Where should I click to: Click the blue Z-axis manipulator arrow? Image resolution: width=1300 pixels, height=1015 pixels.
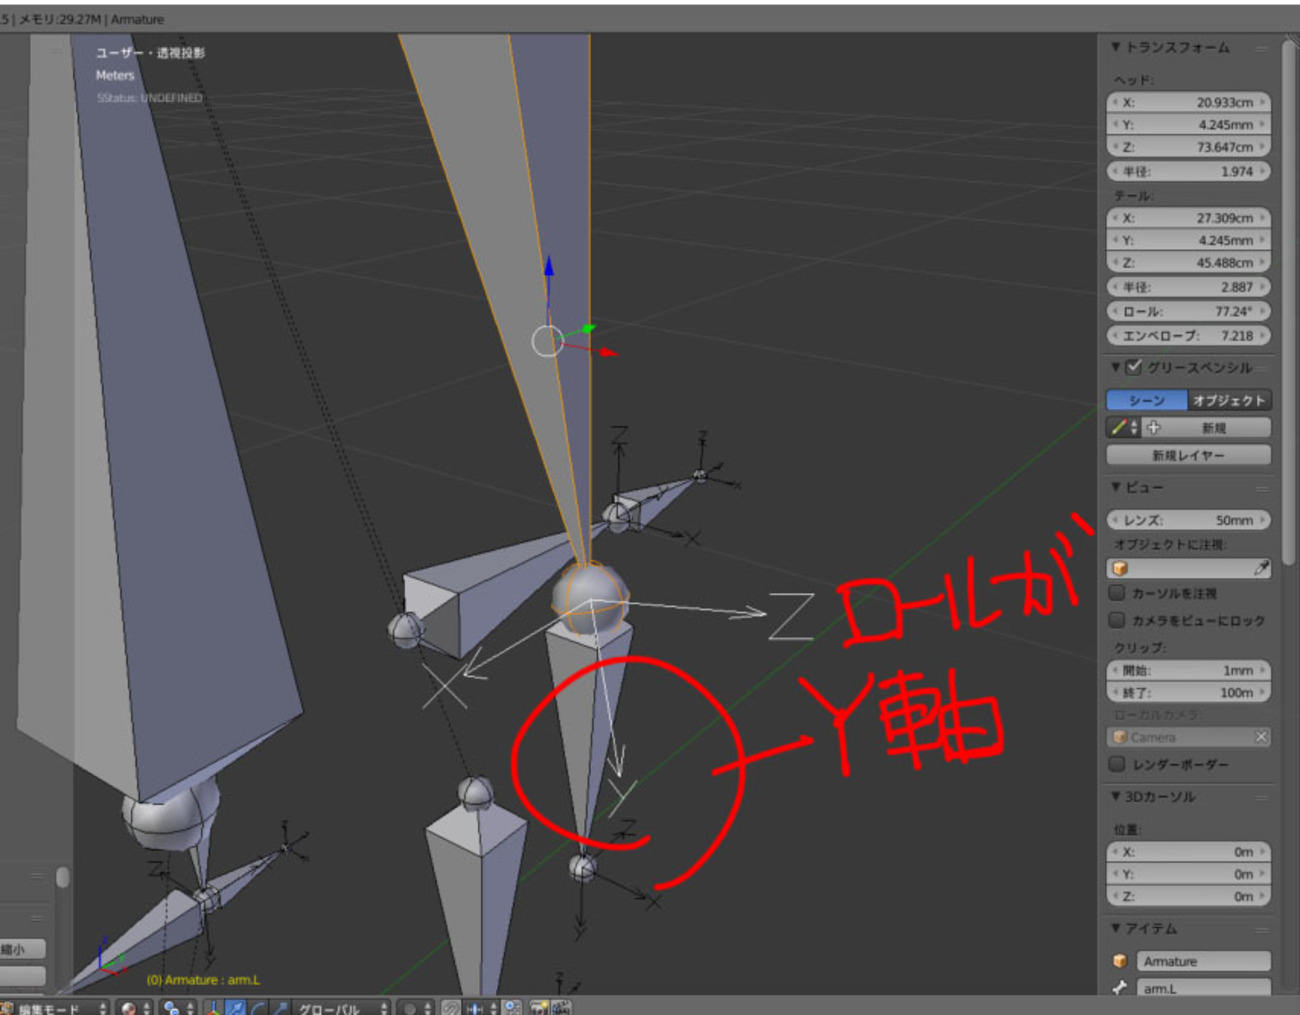click(549, 268)
